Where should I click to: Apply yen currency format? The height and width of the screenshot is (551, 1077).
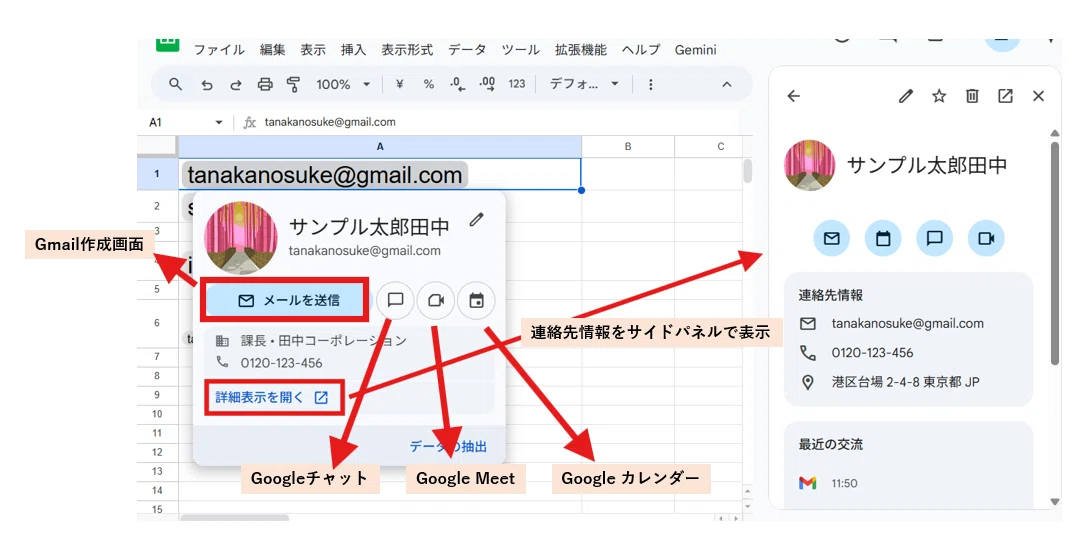(x=400, y=84)
